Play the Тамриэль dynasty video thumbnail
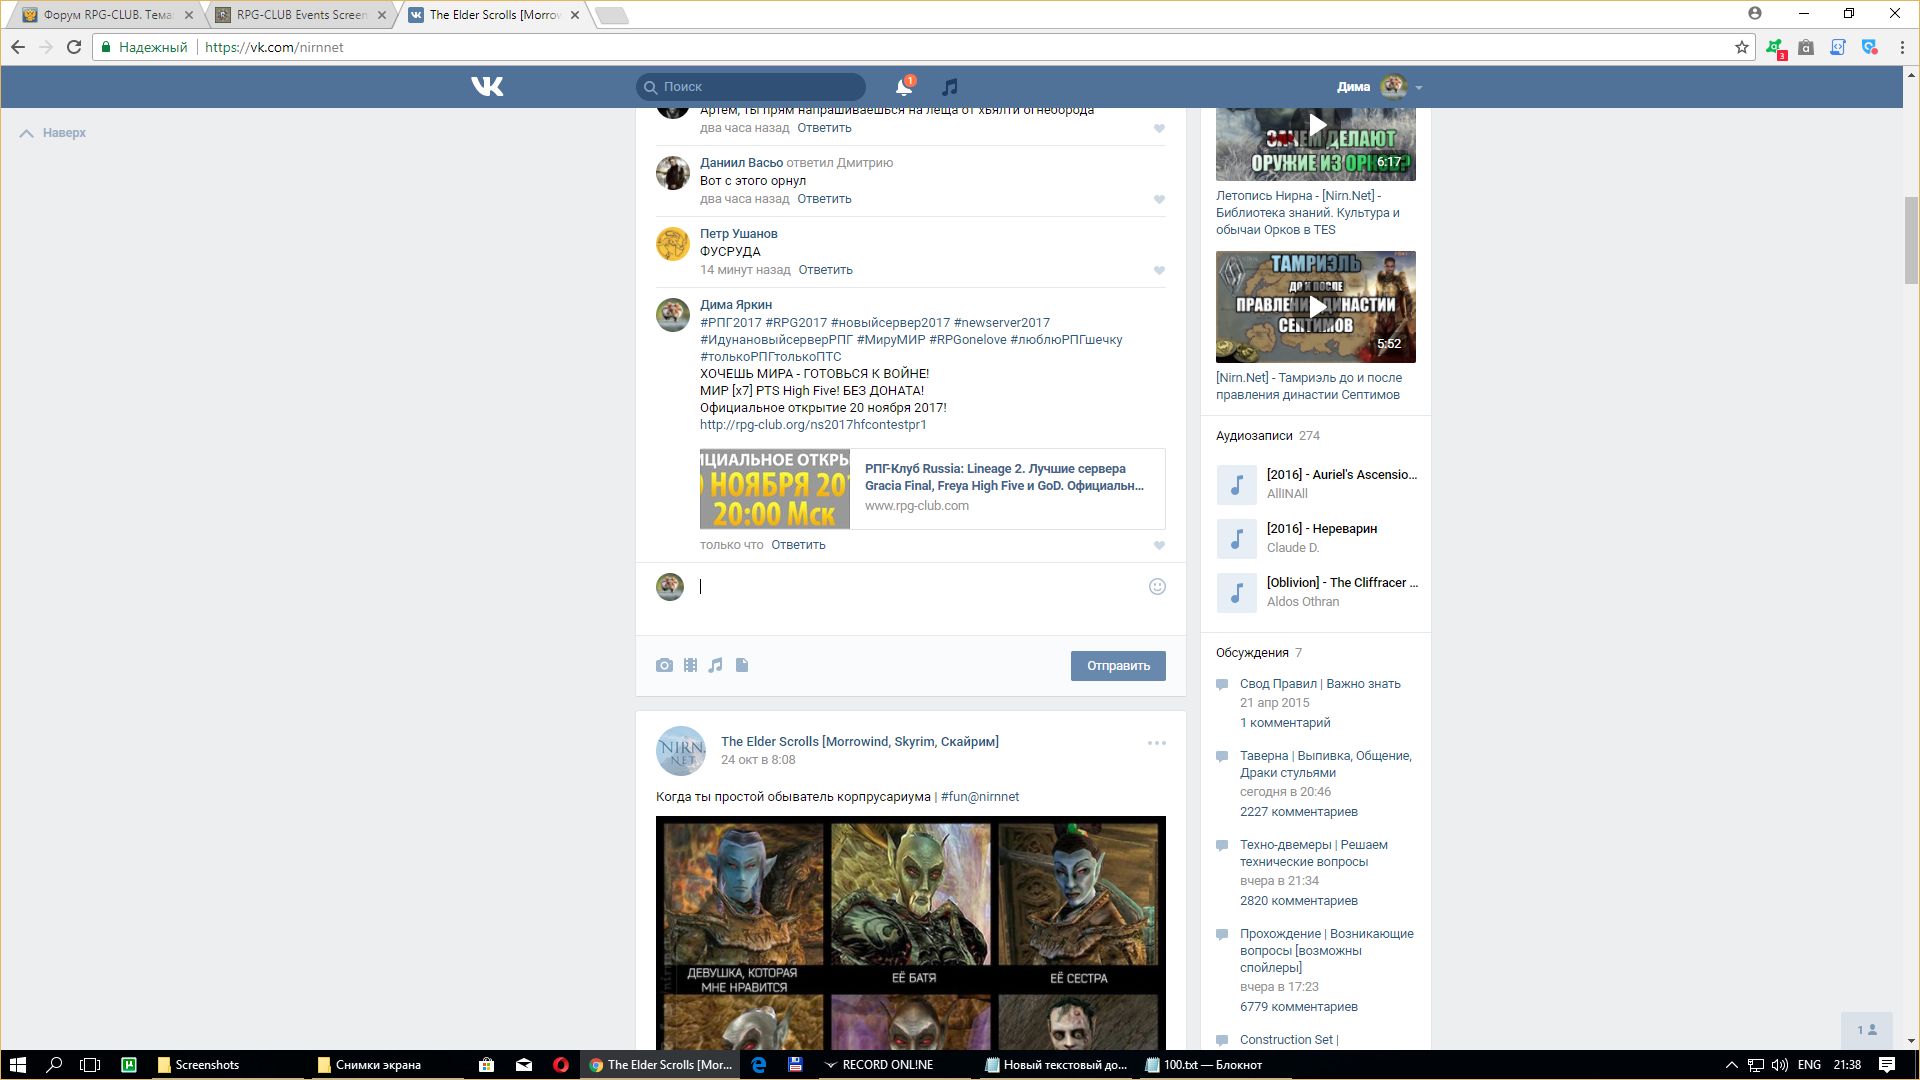 pyautogui.click(x=1316, y=307)
